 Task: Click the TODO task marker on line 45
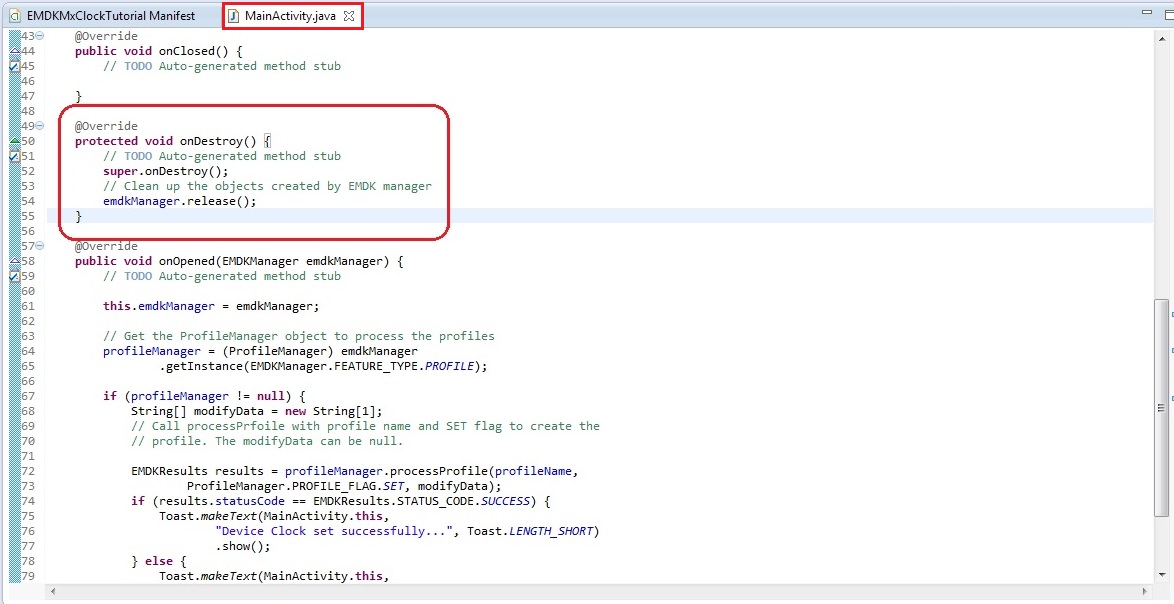13,67
